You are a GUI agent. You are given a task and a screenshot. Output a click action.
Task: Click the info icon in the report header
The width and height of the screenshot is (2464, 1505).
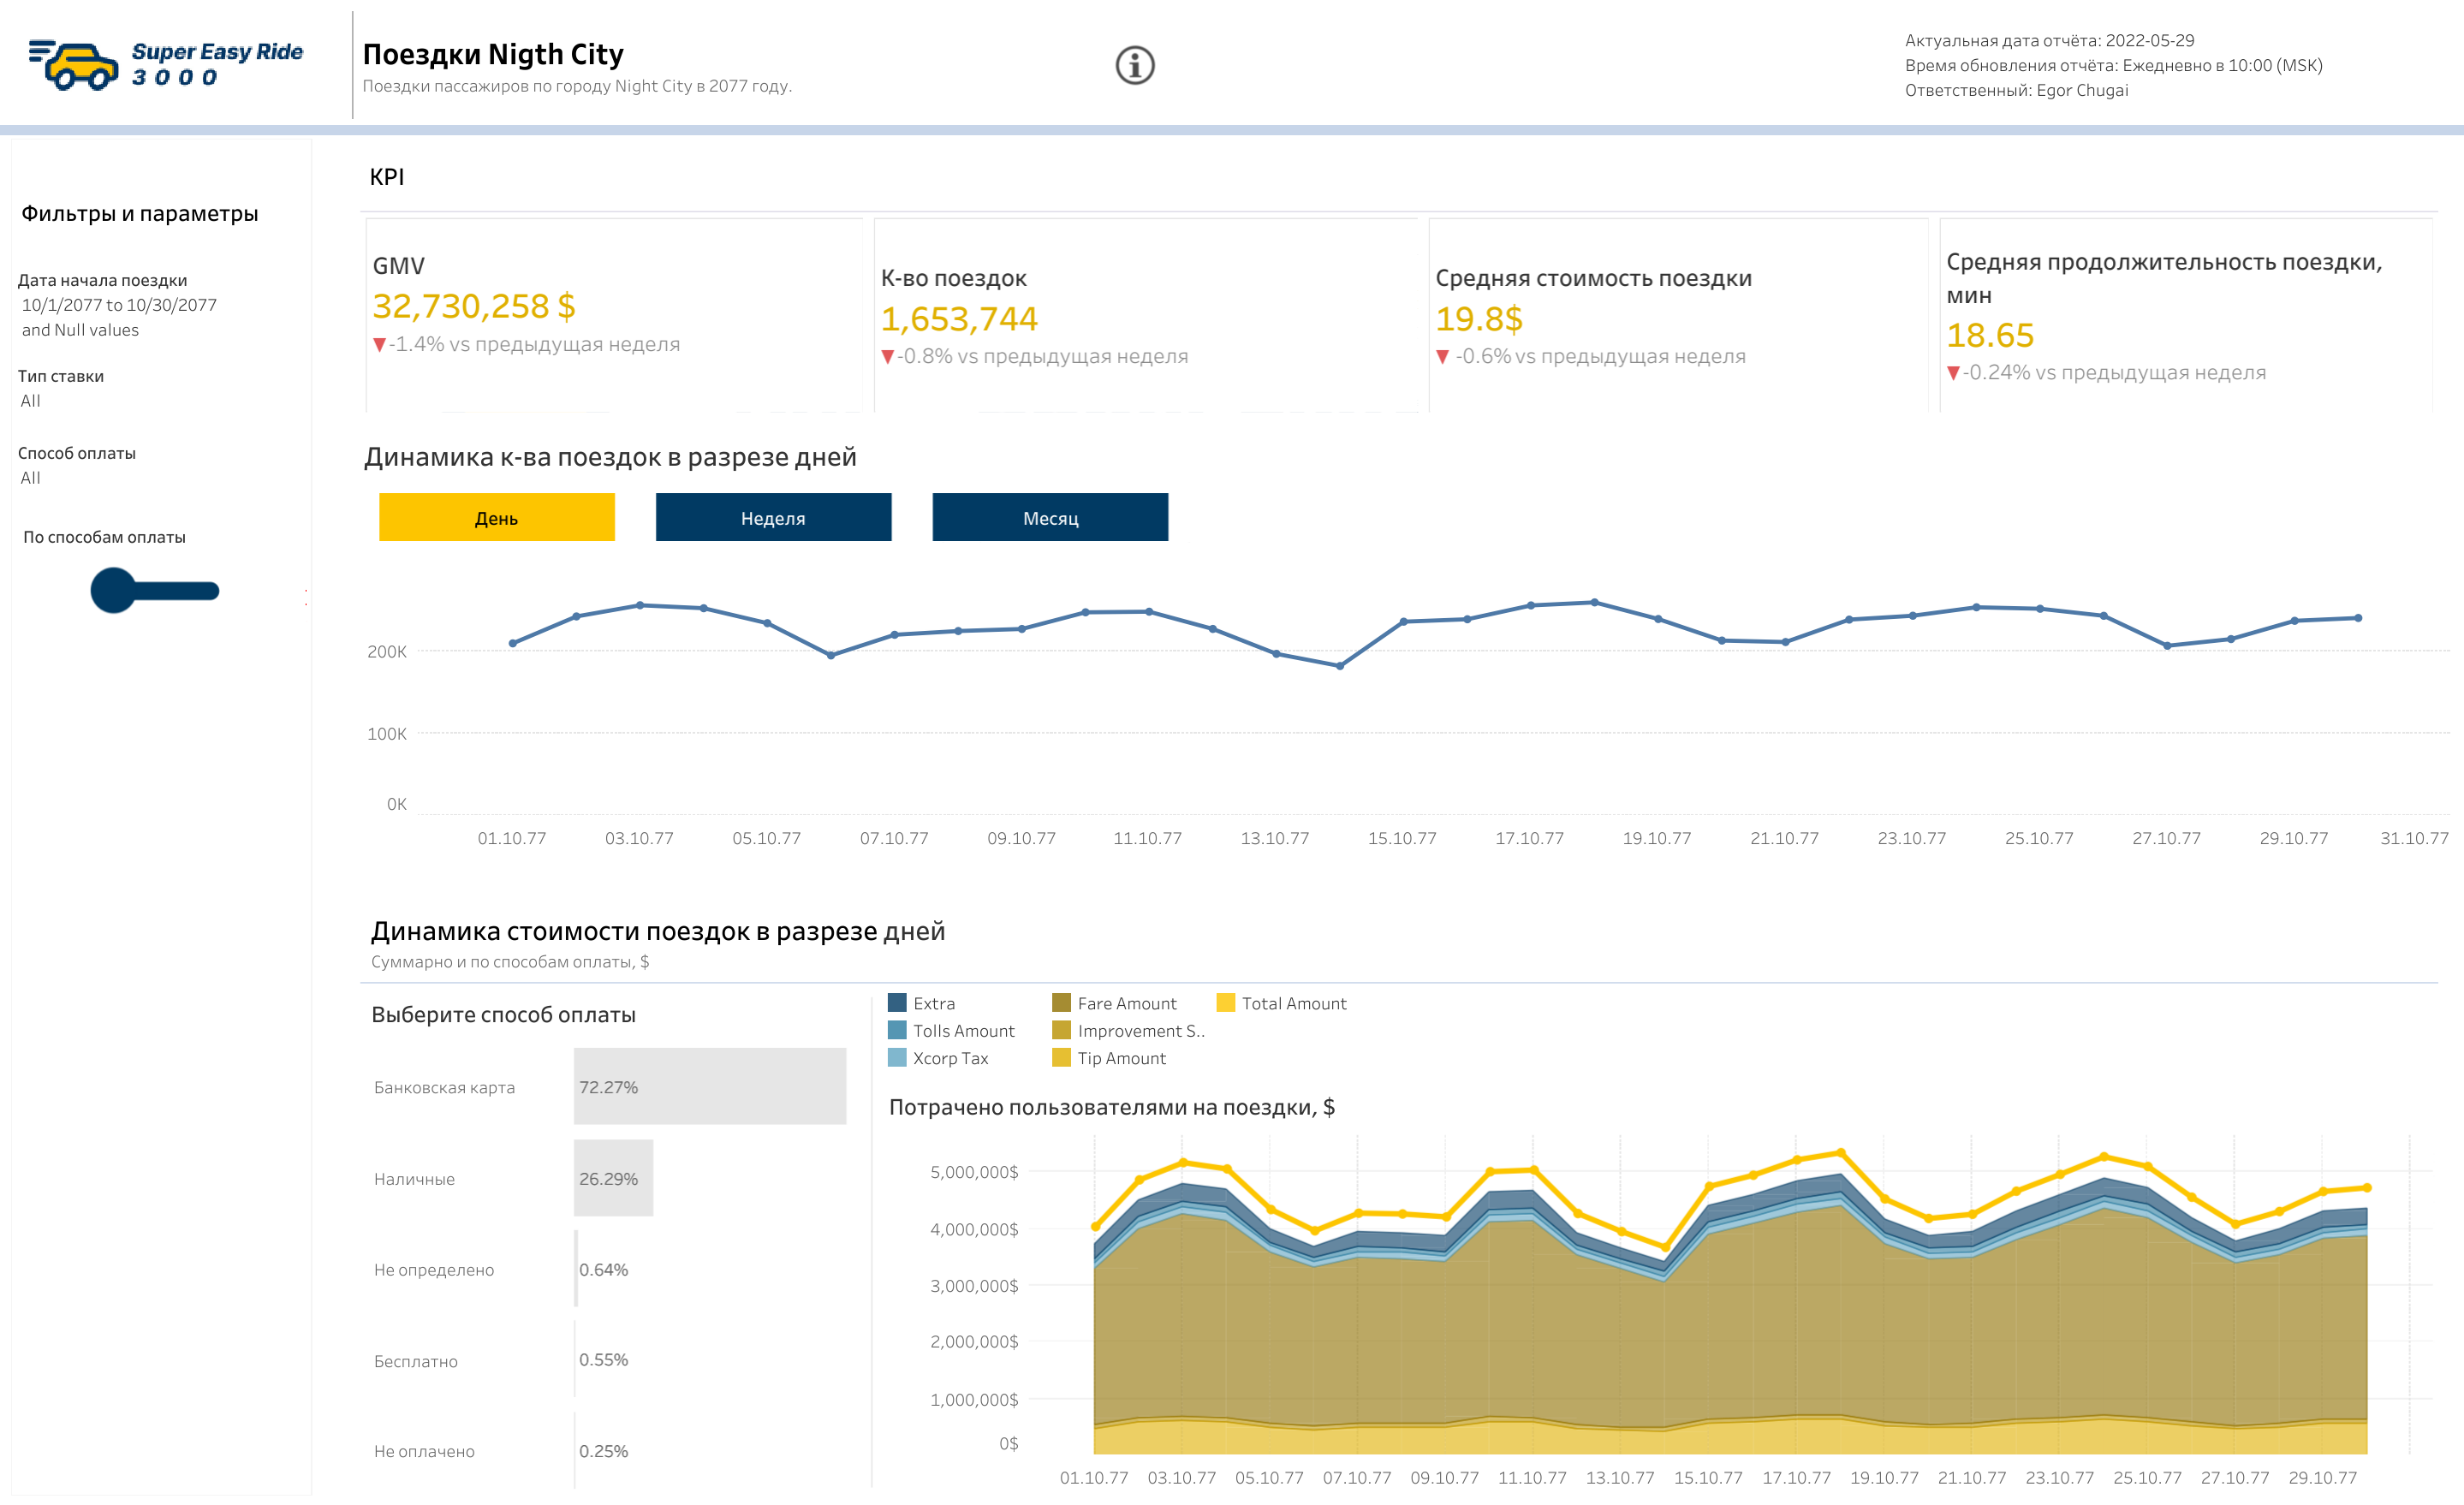coord(1135,65)
